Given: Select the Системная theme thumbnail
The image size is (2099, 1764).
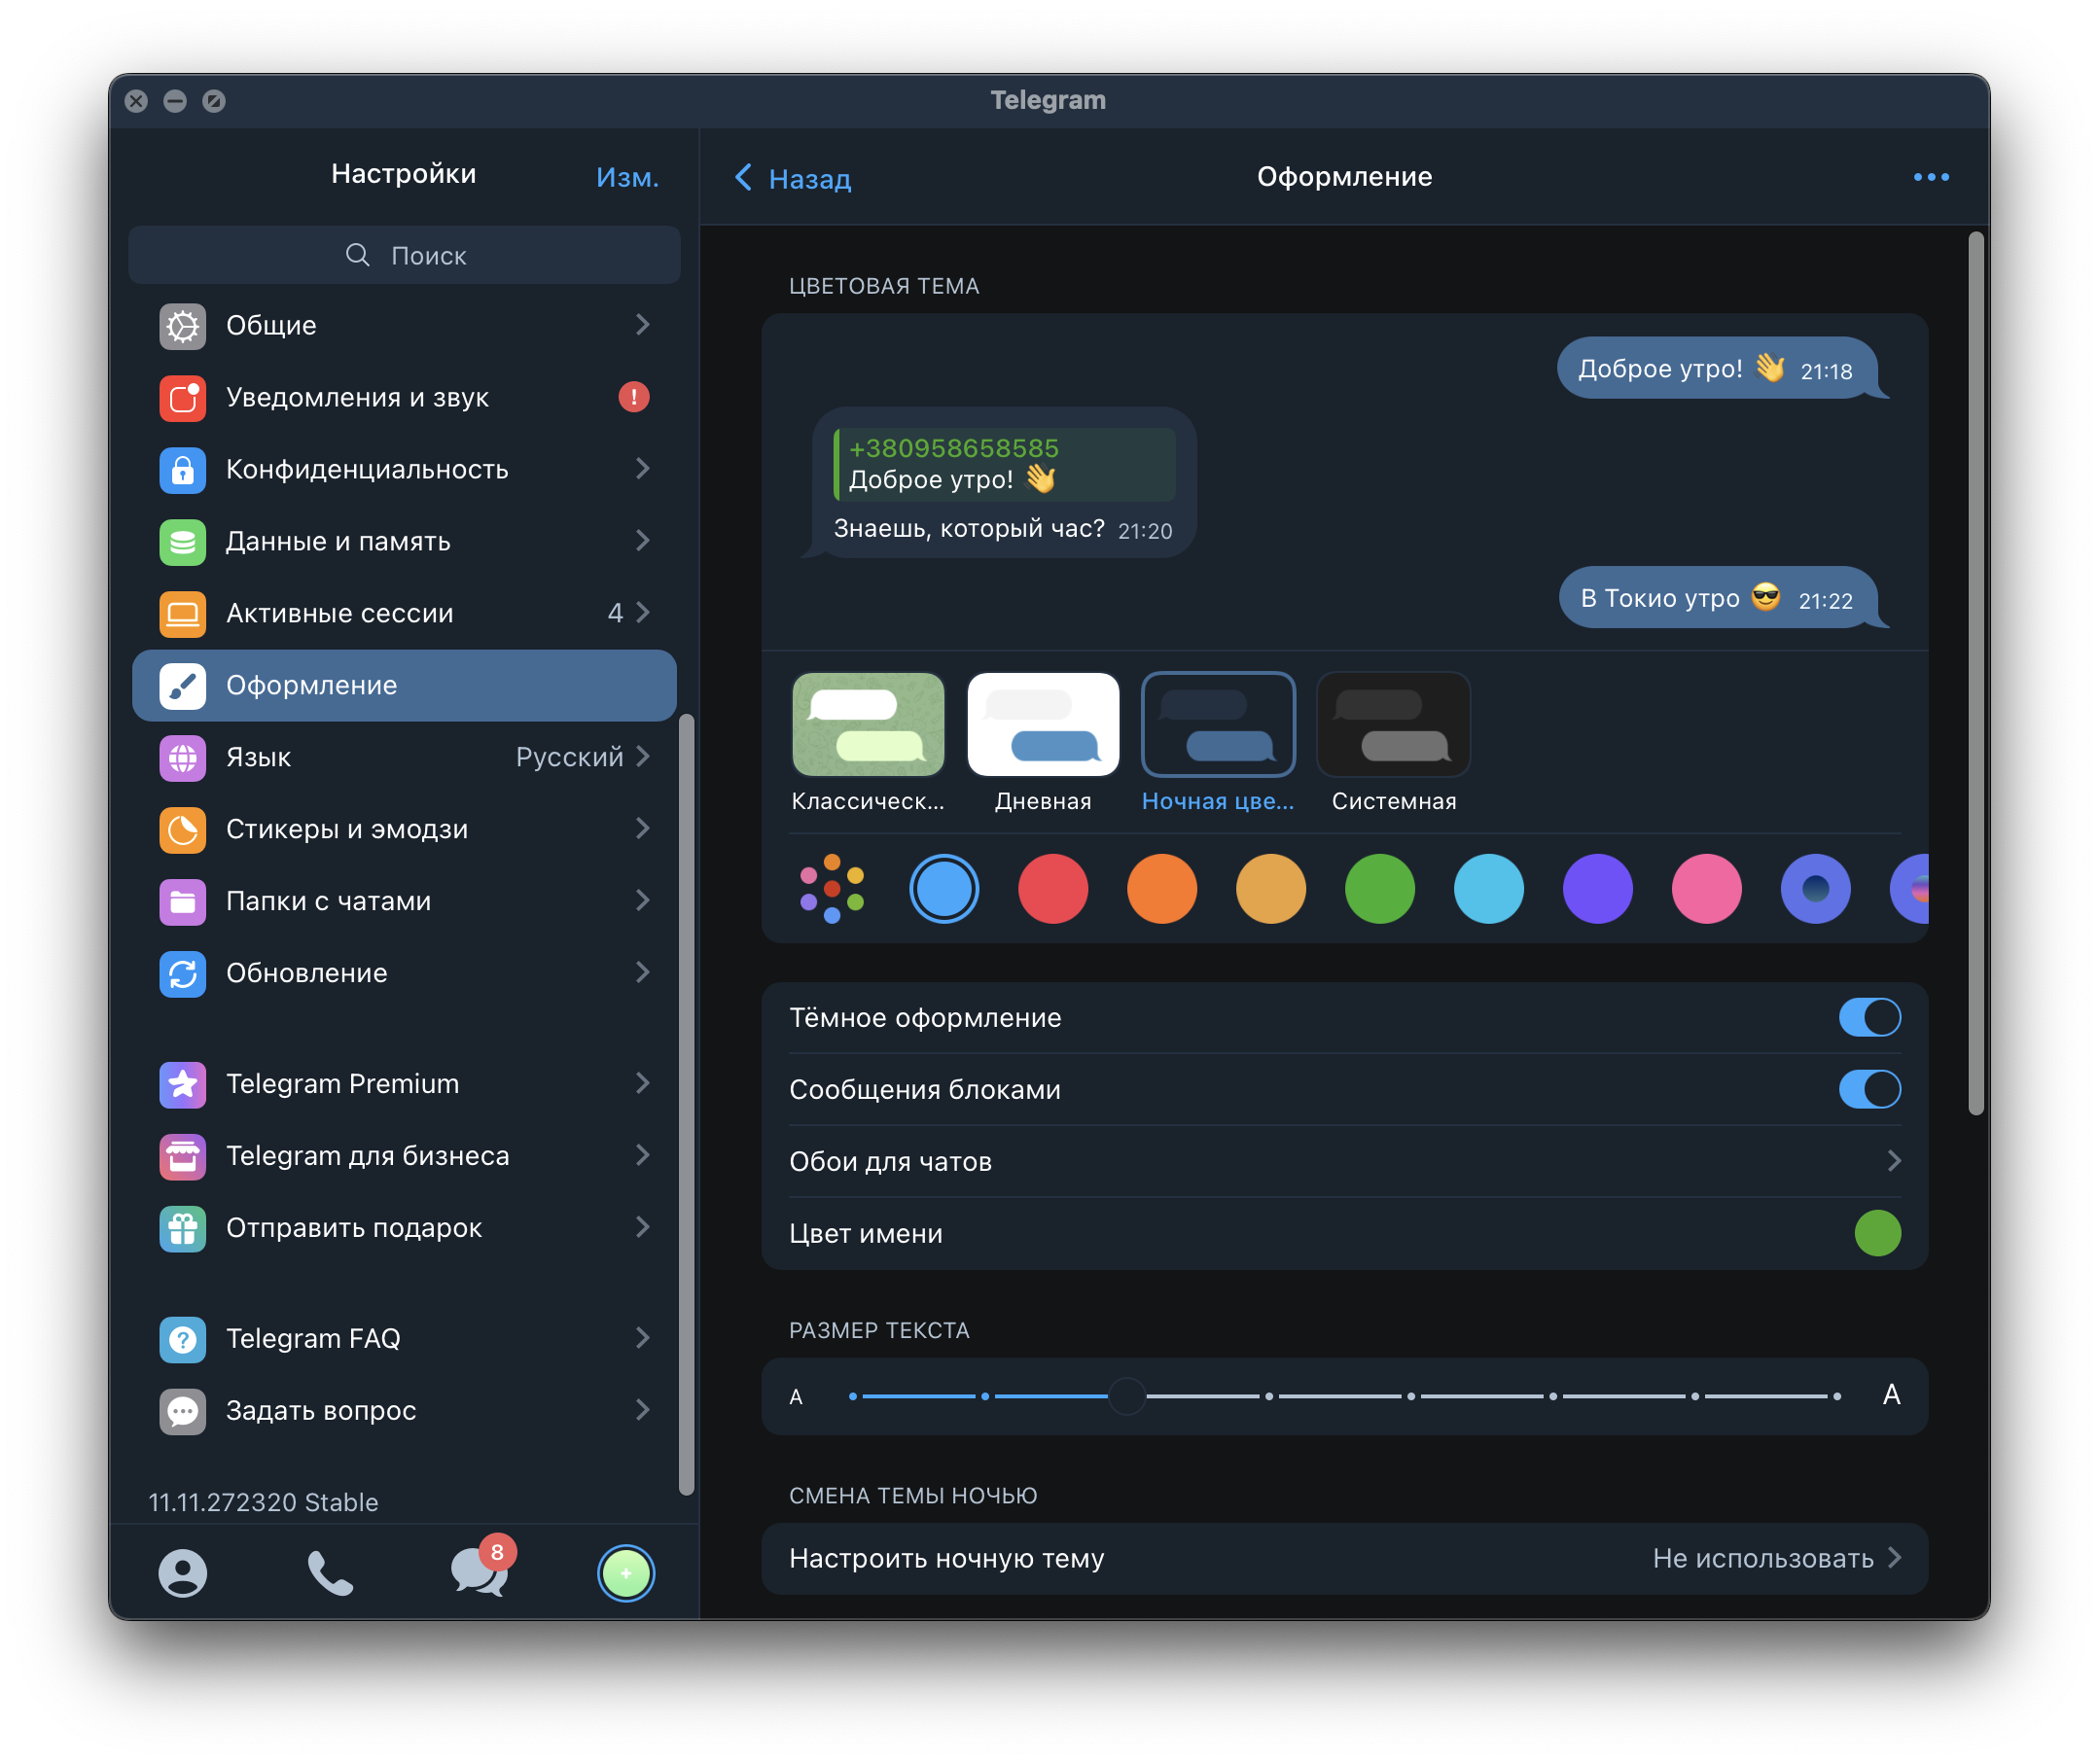Looking at the screenshot, I should point(1394,725).
